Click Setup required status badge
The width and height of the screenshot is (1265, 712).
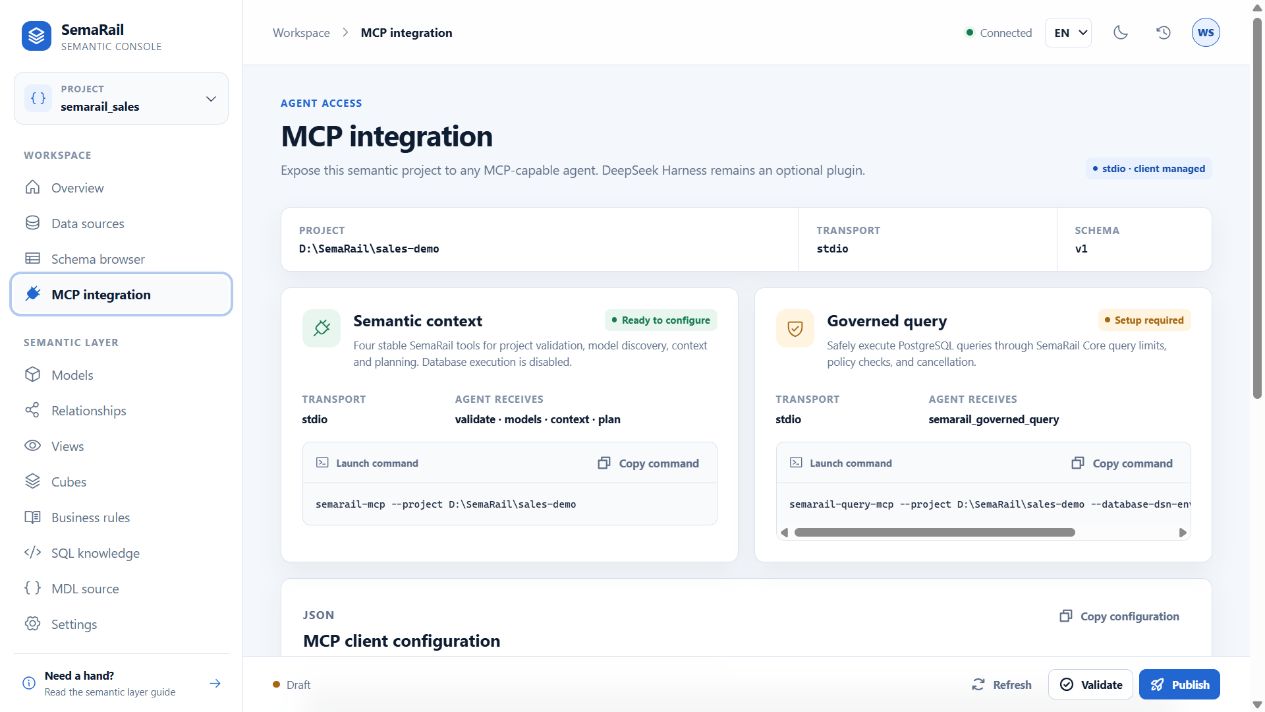pos(1144,320)
